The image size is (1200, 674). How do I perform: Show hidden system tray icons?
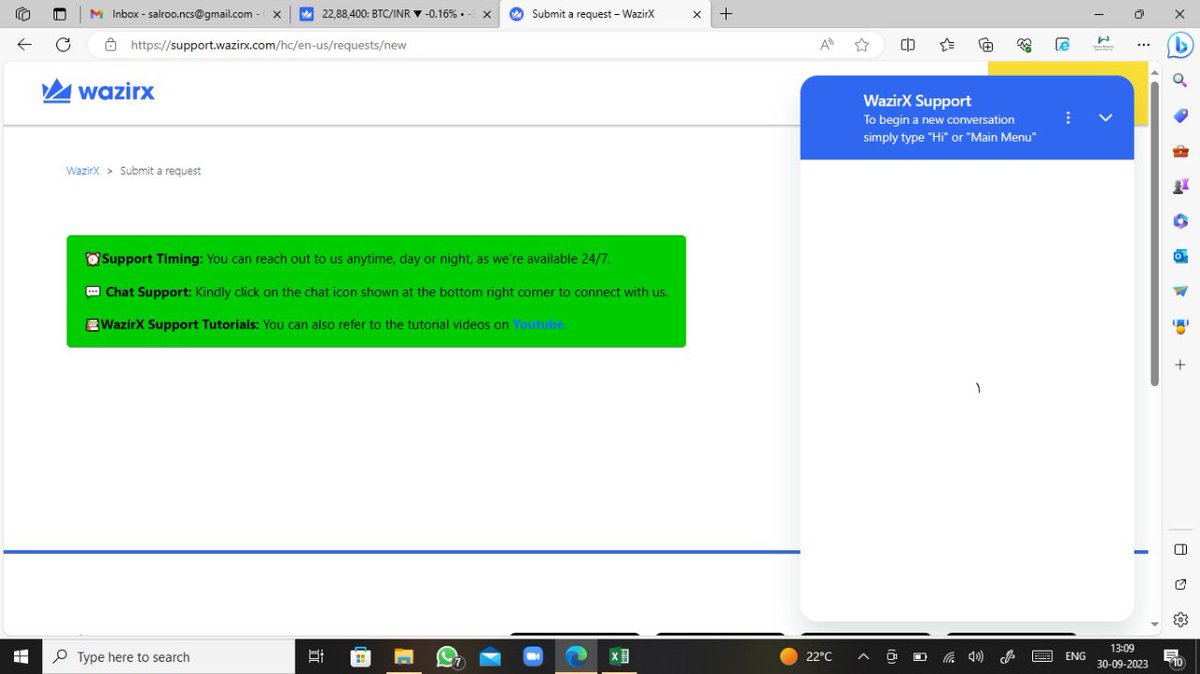pos(863,656)
